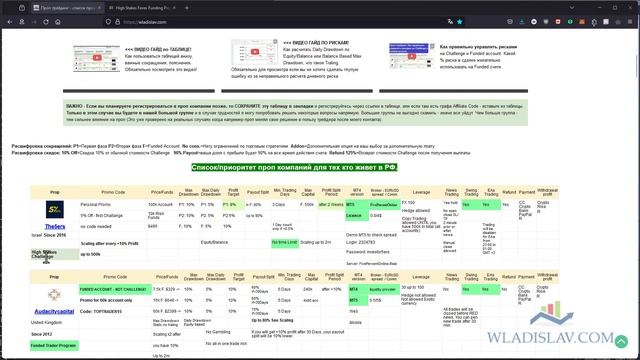Click 'No time Limit' green cell
This screenshot has height=360, width=640.
[x=285, y=242]
